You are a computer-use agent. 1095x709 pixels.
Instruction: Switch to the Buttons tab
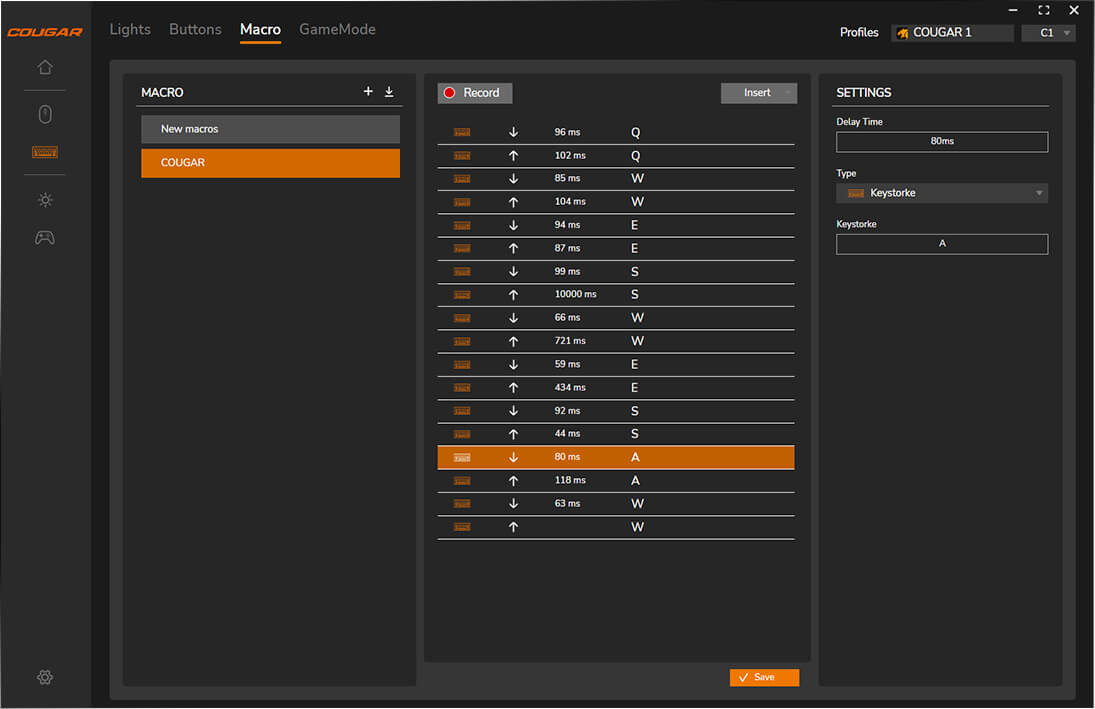(195, 30)
